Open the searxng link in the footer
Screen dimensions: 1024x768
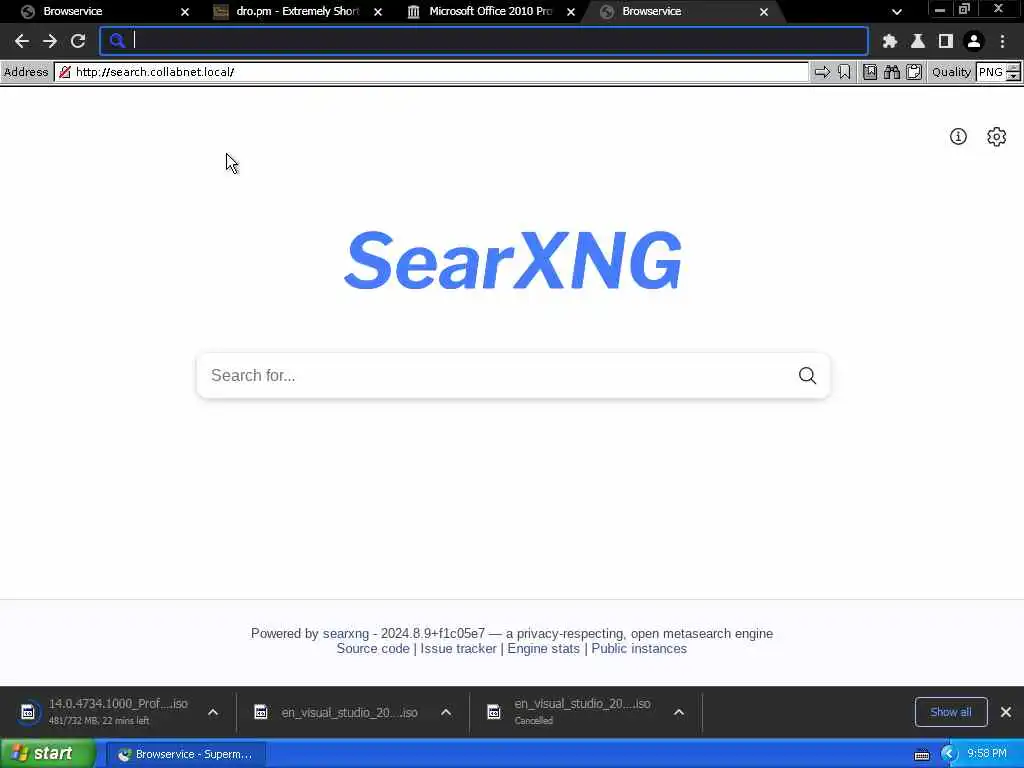click(345, 633)
